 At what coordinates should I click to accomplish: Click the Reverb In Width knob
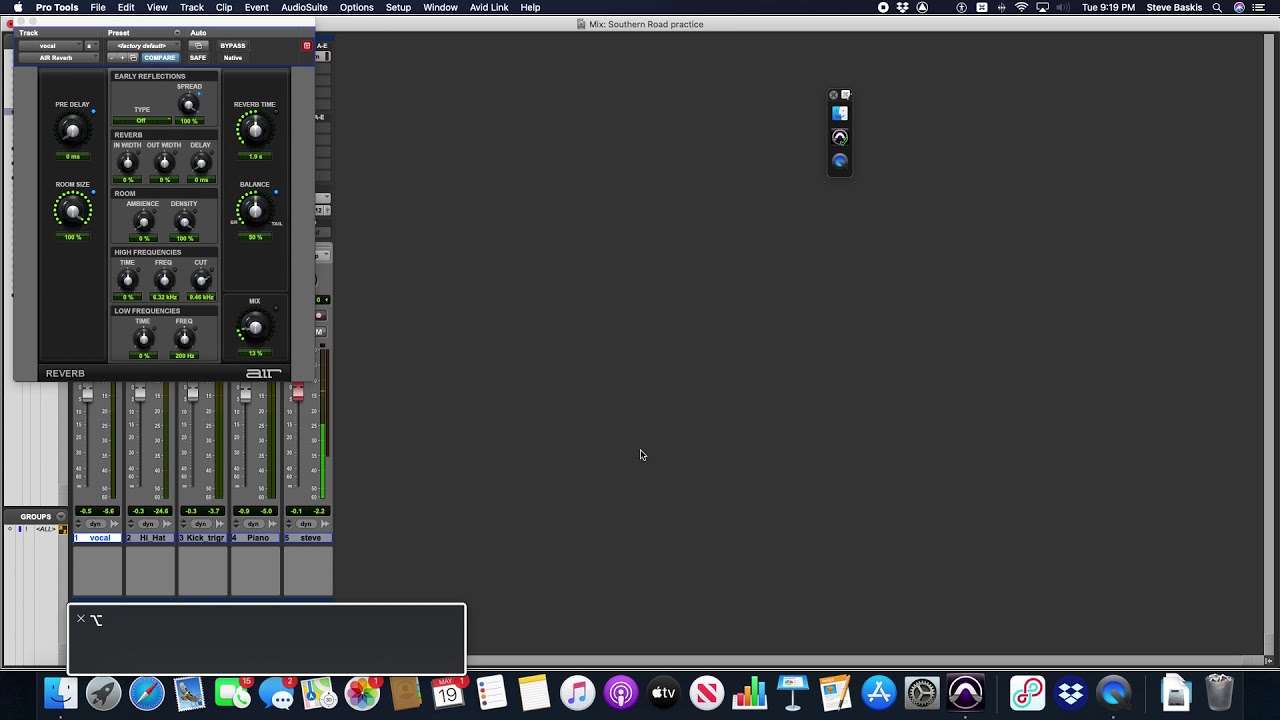[127, 163]
